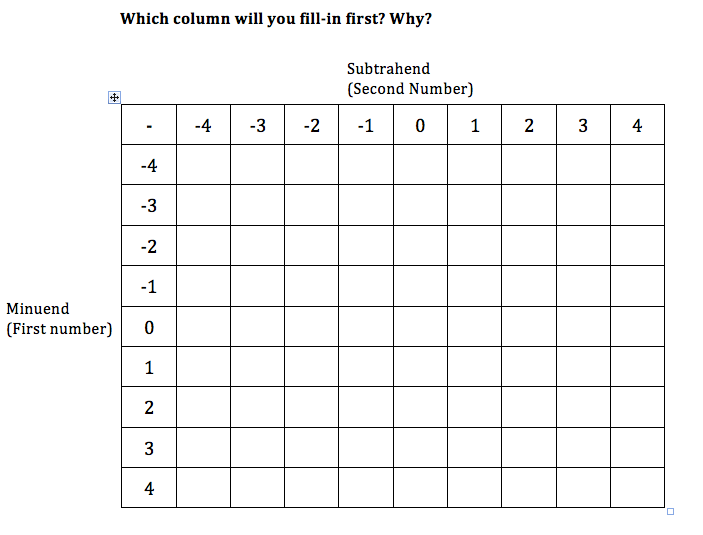The height and width of the screenshot is (535, 703).
Task: Click the '(First number)' text
Action: pyautogui.click(x=59, y=328)
